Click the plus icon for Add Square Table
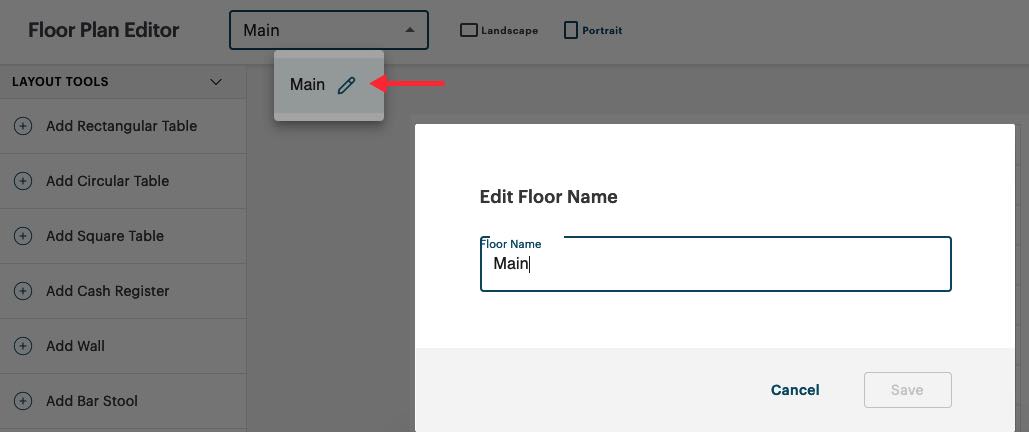 [x=23, y=236]
